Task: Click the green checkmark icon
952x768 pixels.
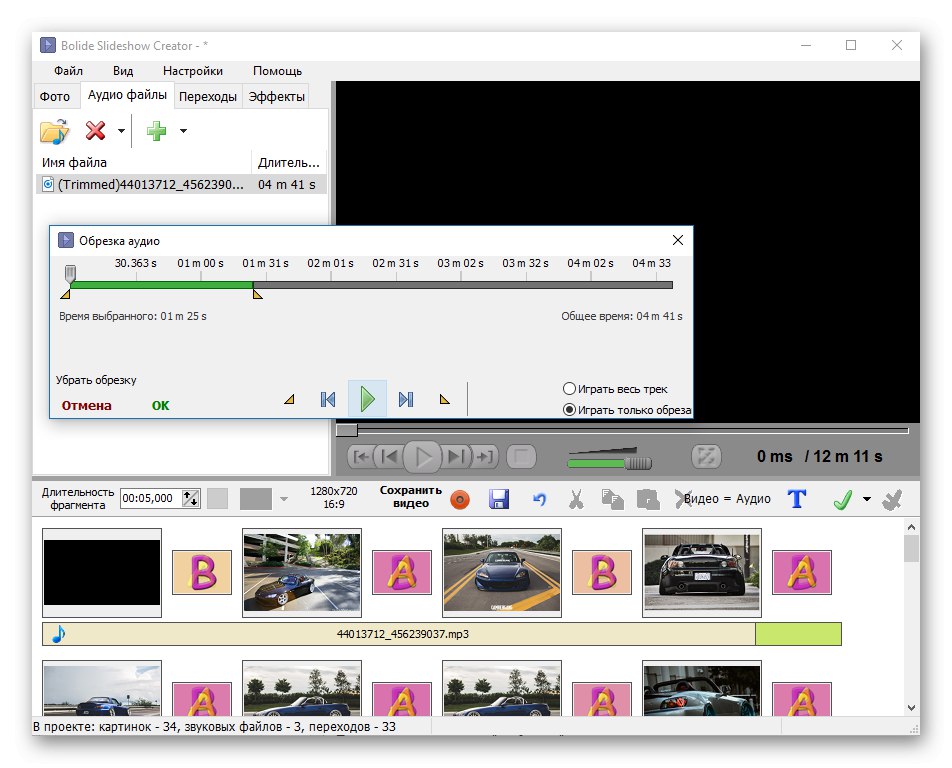Action: click(843, 499)
